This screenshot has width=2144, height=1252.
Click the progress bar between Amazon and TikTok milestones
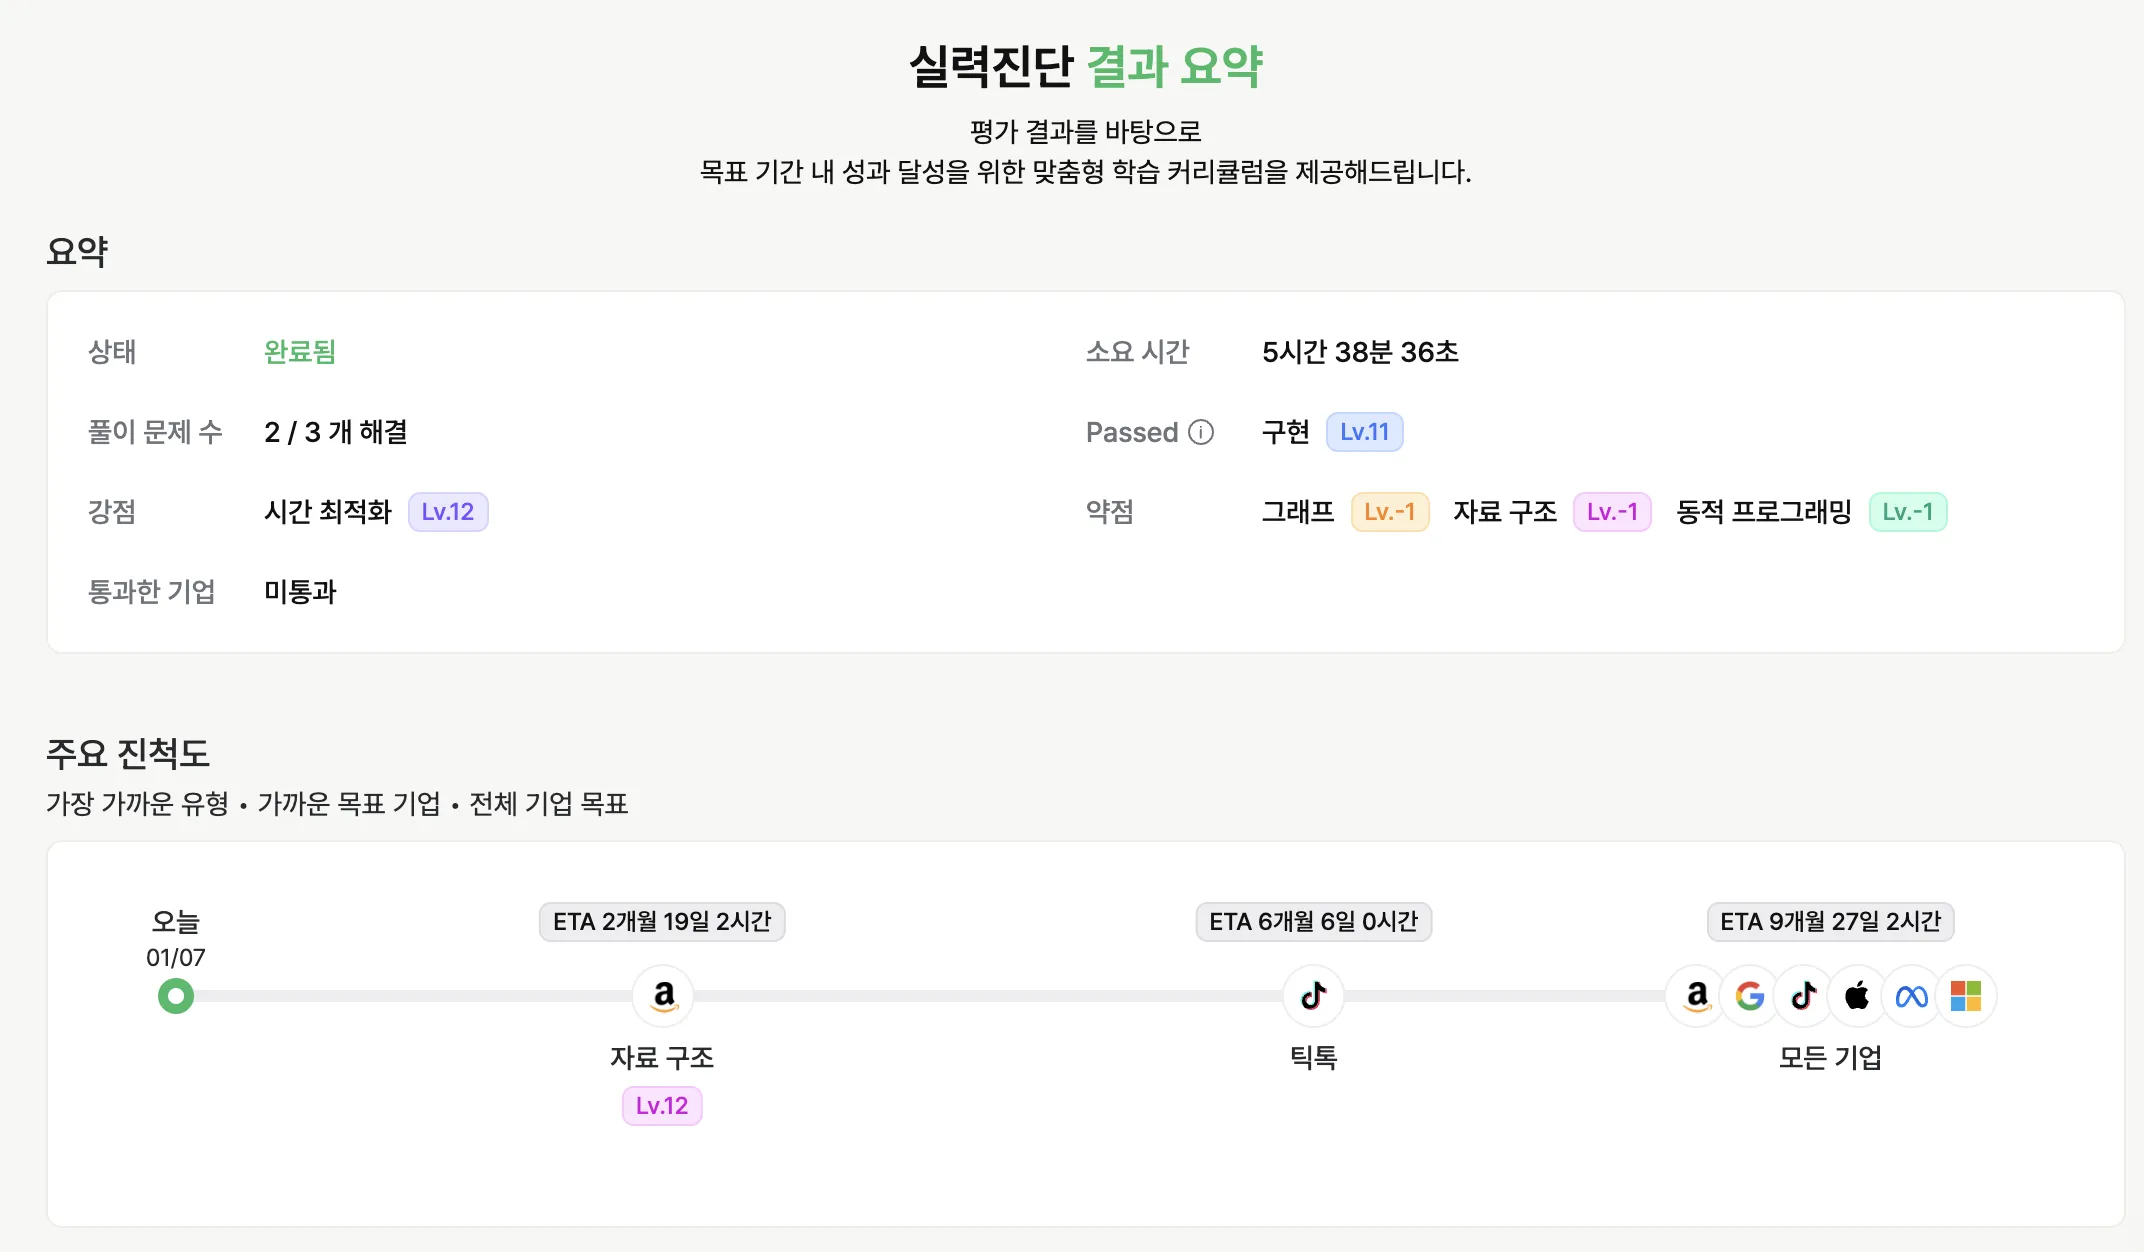pyautogui.click(x=988, y=996)
